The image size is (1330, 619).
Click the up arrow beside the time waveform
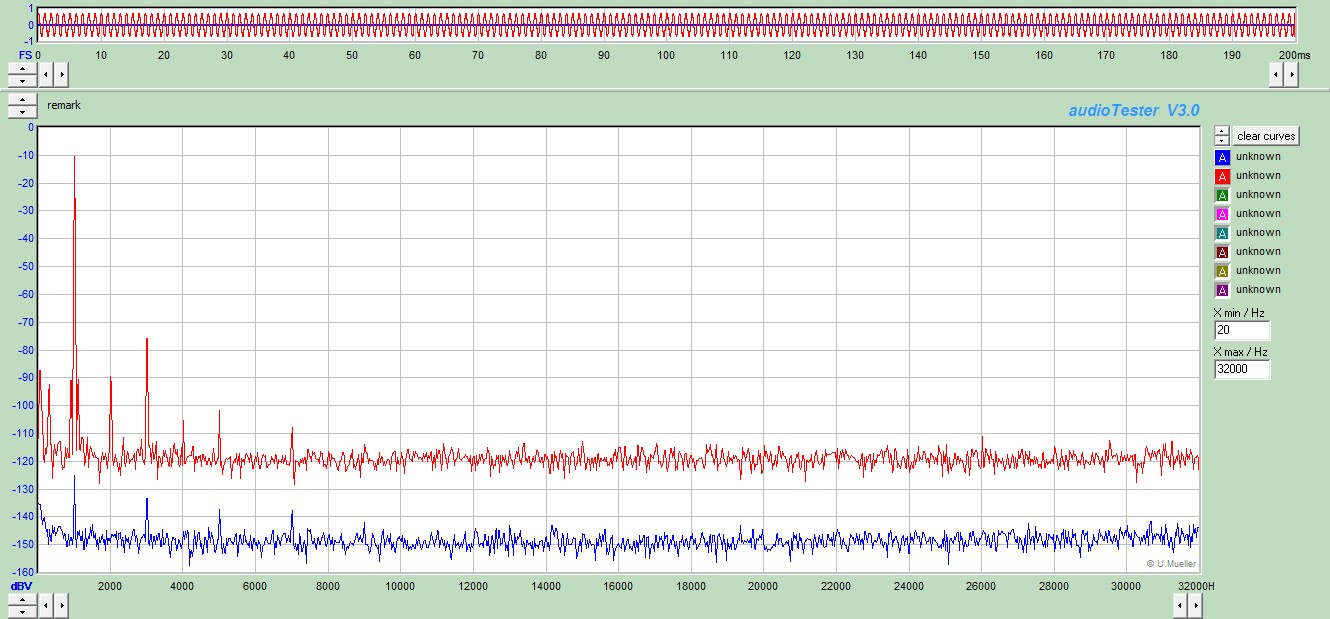point(23,68)
